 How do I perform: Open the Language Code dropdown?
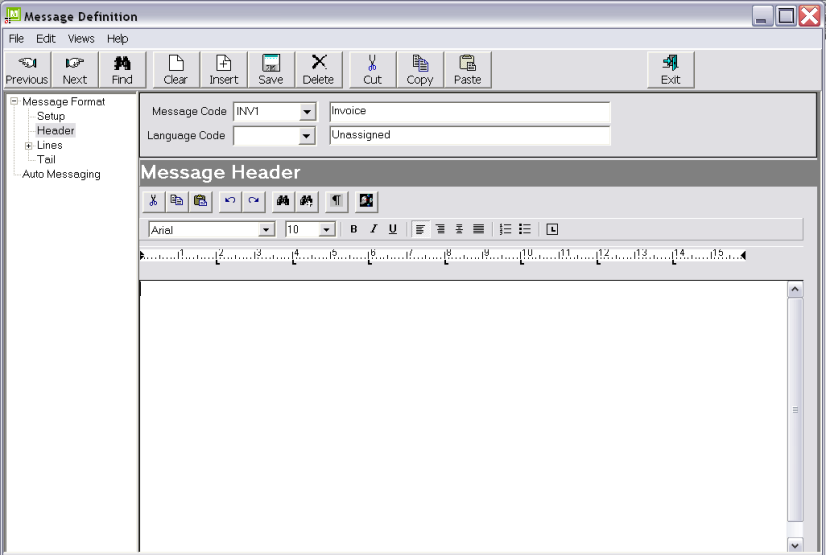306,136
